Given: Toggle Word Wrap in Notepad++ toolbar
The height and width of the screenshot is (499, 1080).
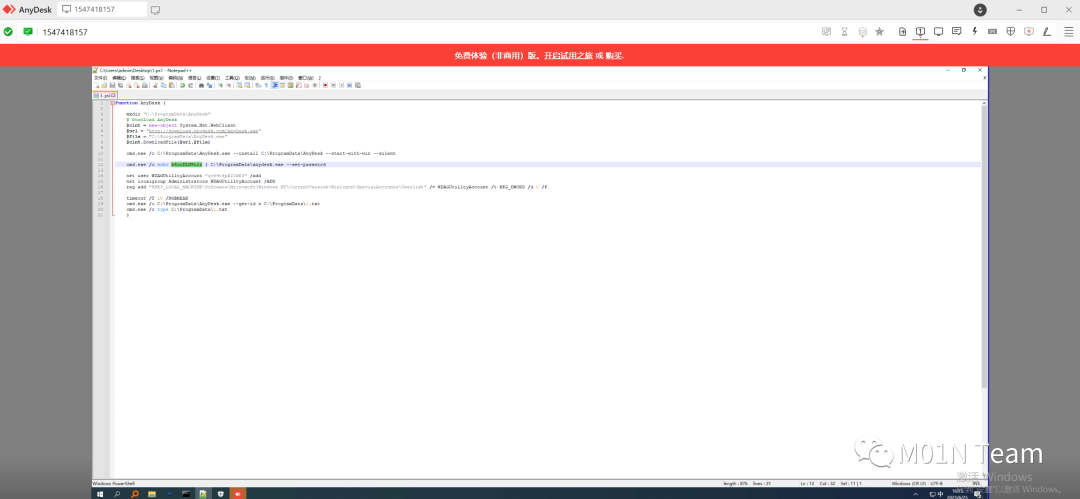Looking at the screenshot, I should tap(258, 85).
